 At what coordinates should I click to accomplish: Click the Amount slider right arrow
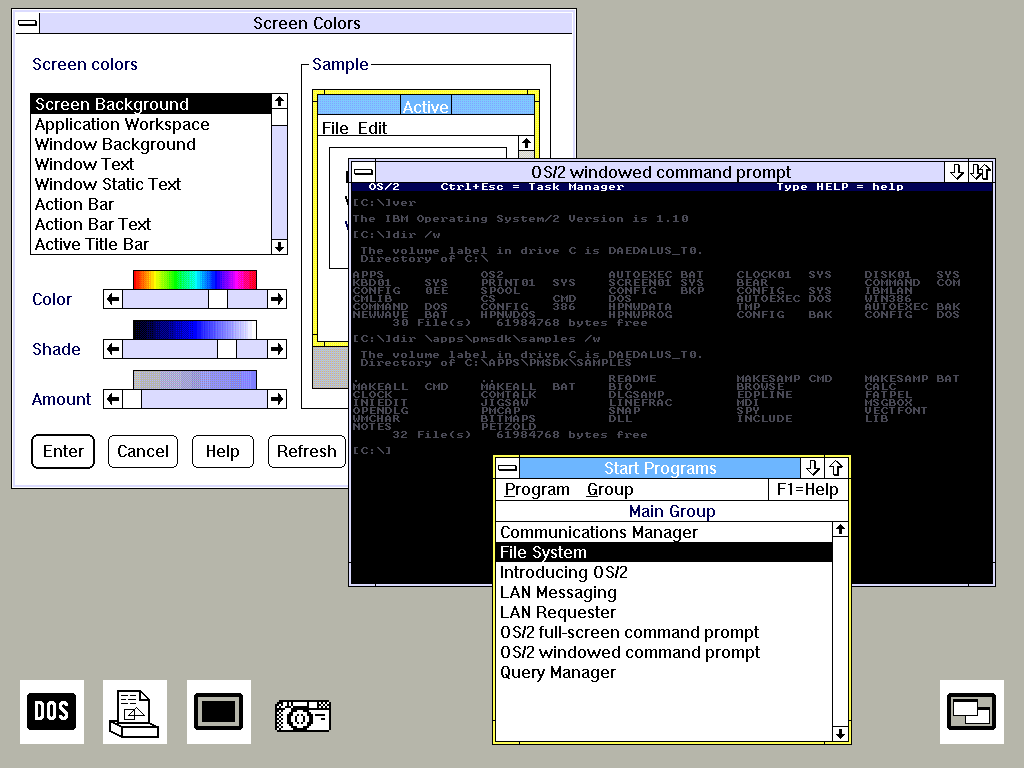(277, 399)
